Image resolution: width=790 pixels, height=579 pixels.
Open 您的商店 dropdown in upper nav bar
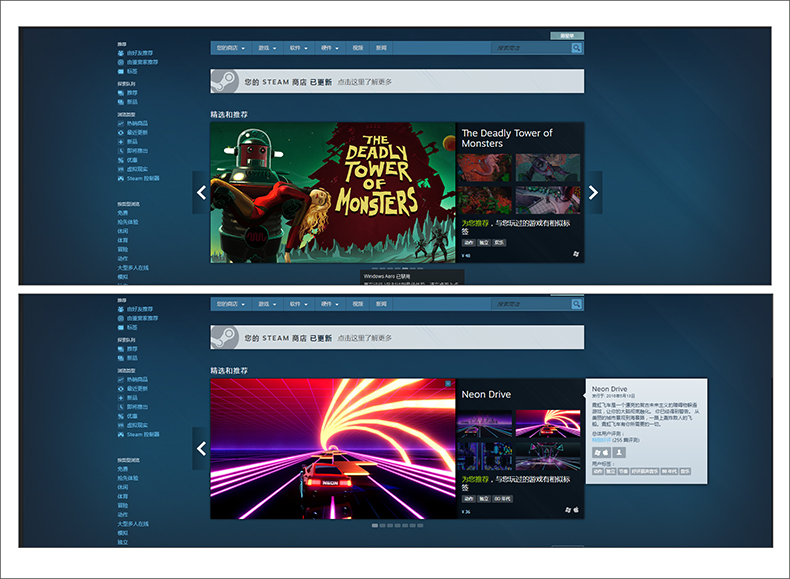(231, 48)
